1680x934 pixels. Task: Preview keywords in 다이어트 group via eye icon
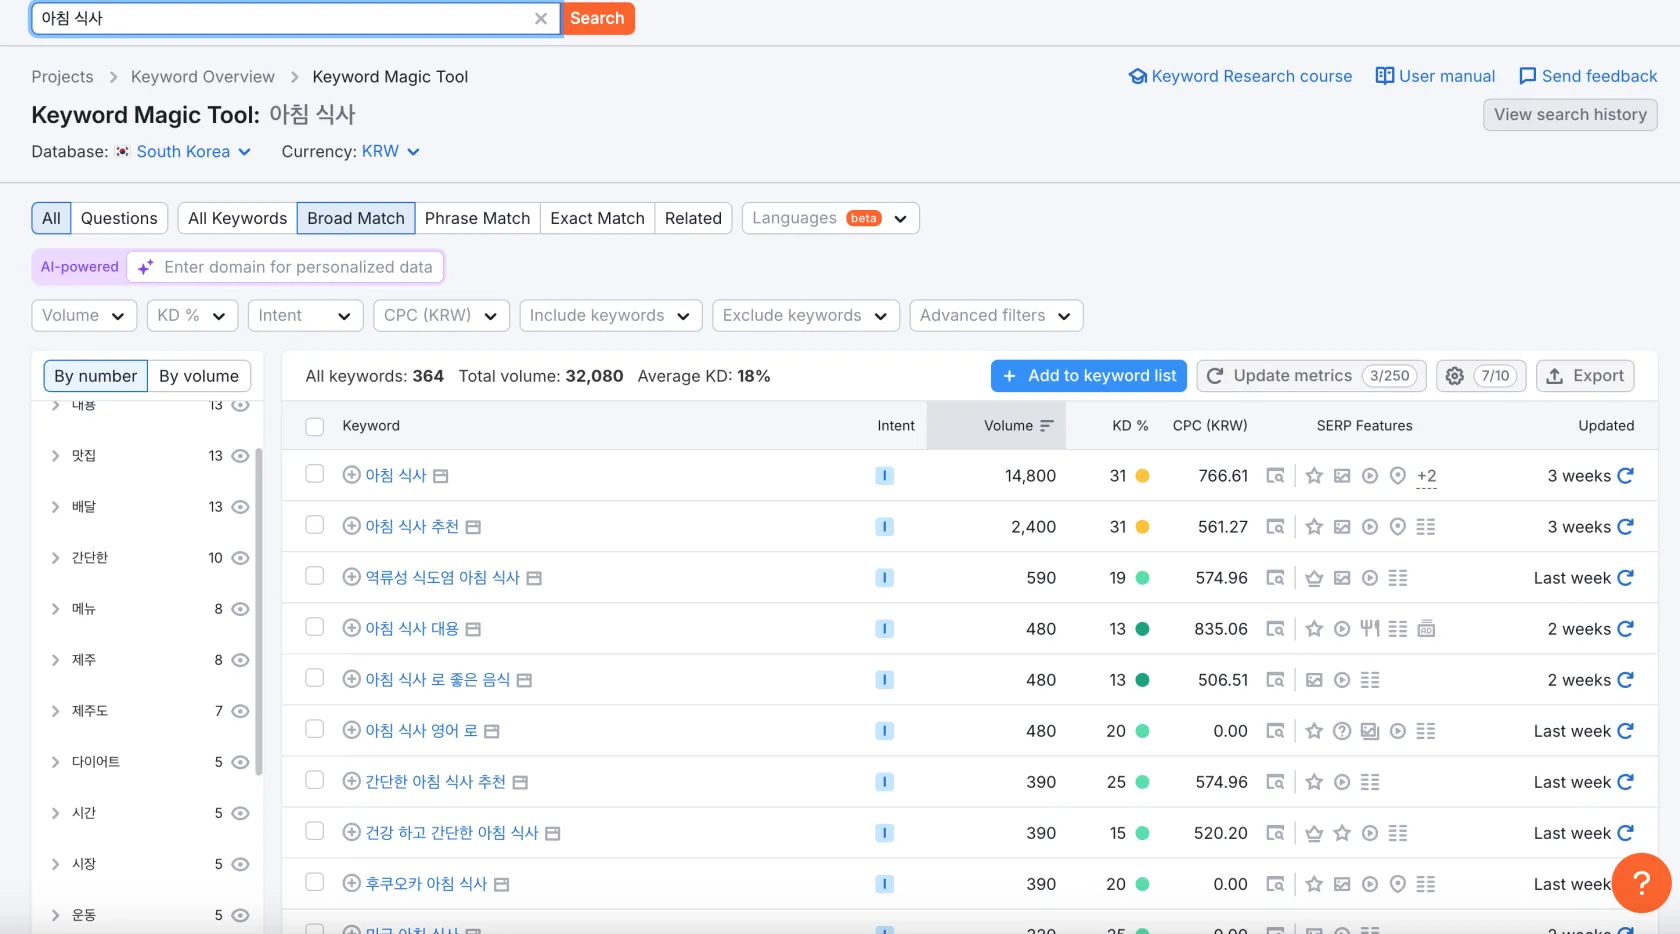tap(240, 761)
